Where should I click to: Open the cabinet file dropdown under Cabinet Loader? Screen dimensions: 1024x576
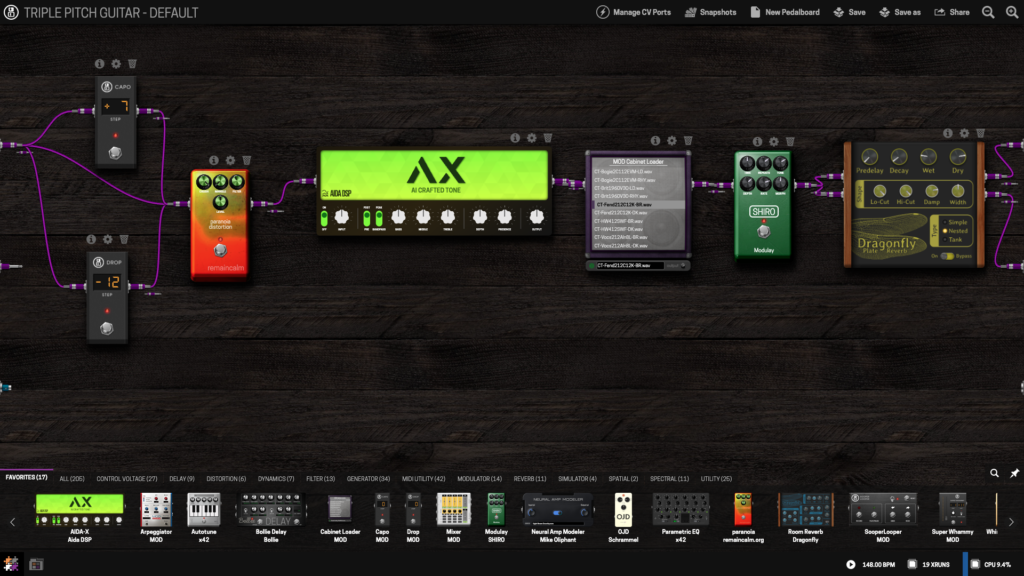tap(638, 265)
